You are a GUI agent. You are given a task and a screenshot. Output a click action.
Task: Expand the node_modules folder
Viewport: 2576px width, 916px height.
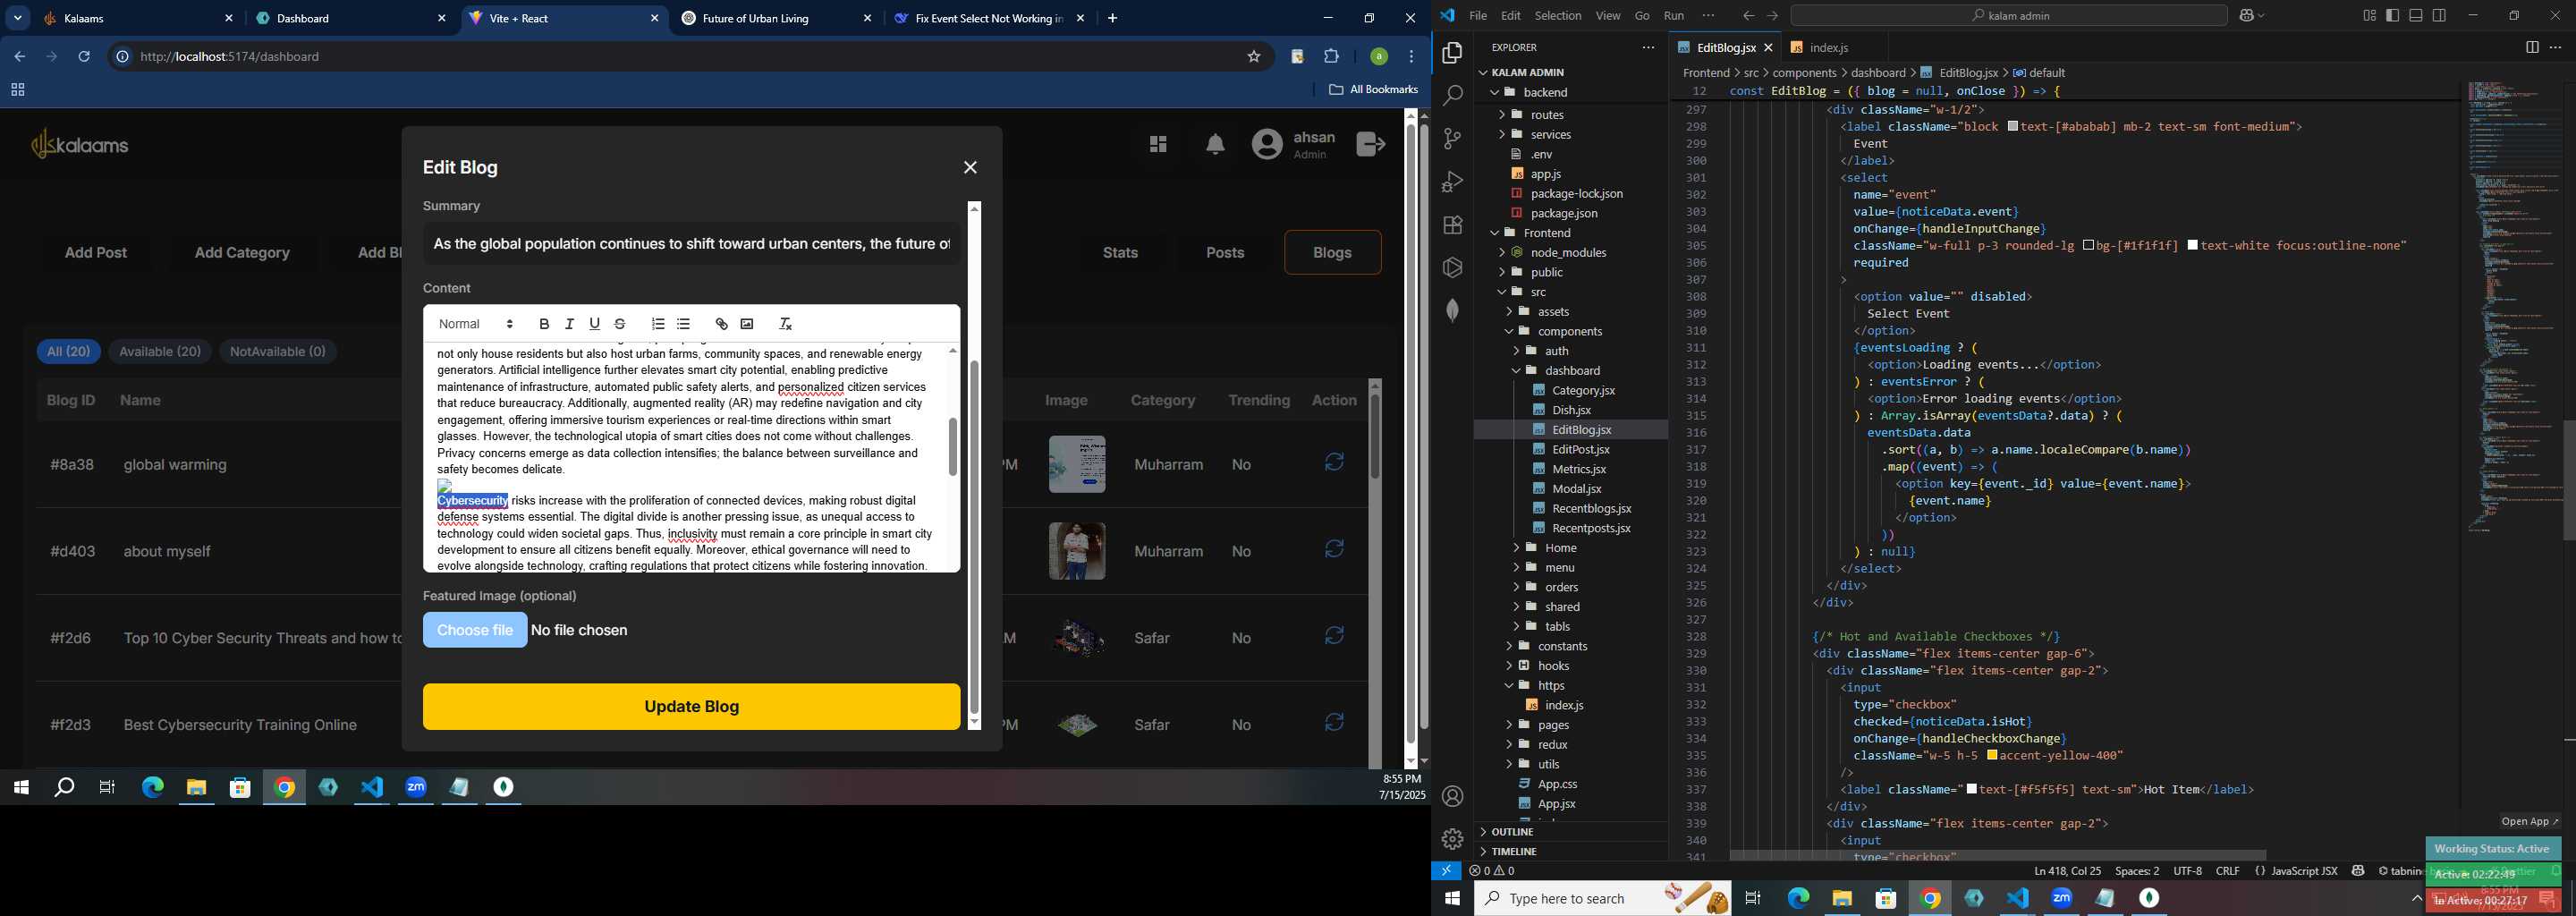[1501, 253]
